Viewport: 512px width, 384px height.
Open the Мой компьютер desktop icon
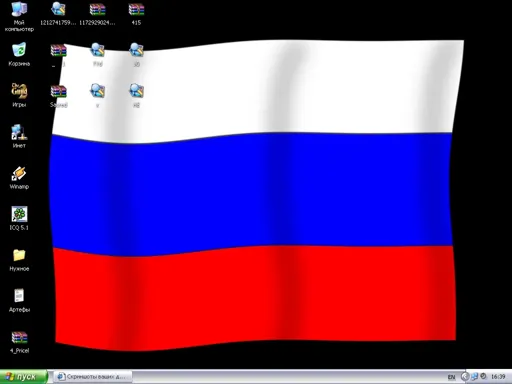pos(19,16)
